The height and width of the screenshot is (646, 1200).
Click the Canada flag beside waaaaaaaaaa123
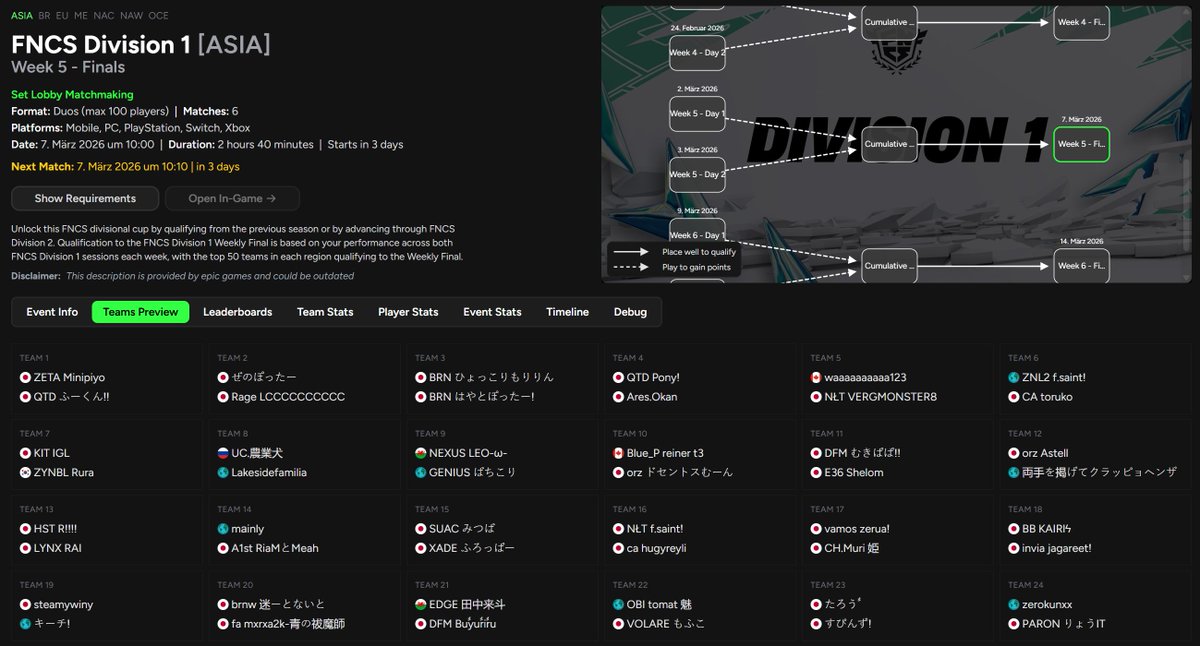click(x=816, y=378)
